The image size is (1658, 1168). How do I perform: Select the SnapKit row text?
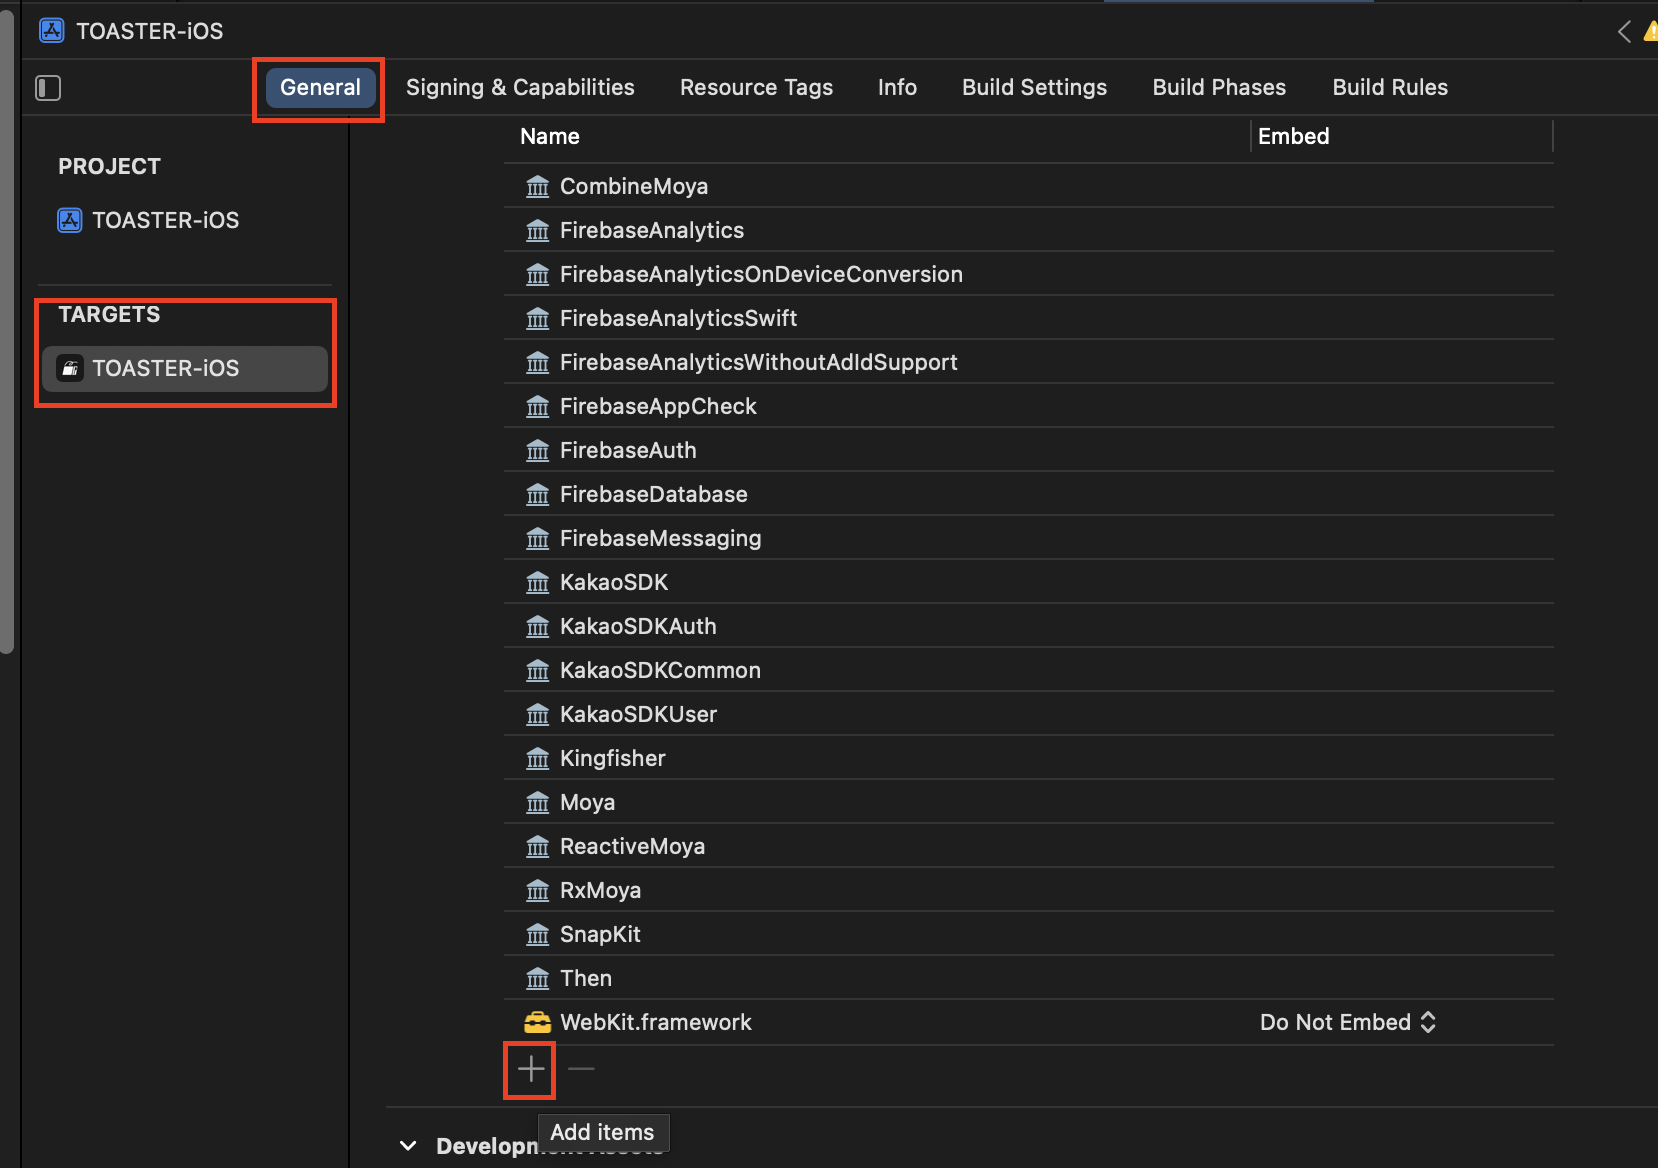click(x=600, y=934)
